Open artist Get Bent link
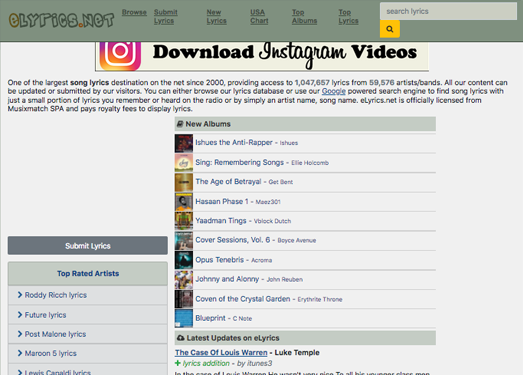 pos(281,182)
